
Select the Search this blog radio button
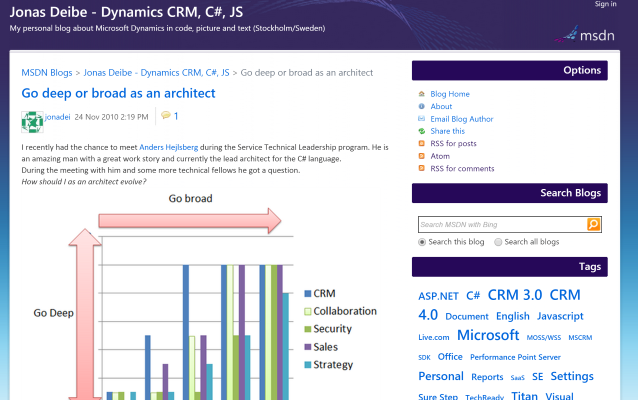[x=422, y=242]
